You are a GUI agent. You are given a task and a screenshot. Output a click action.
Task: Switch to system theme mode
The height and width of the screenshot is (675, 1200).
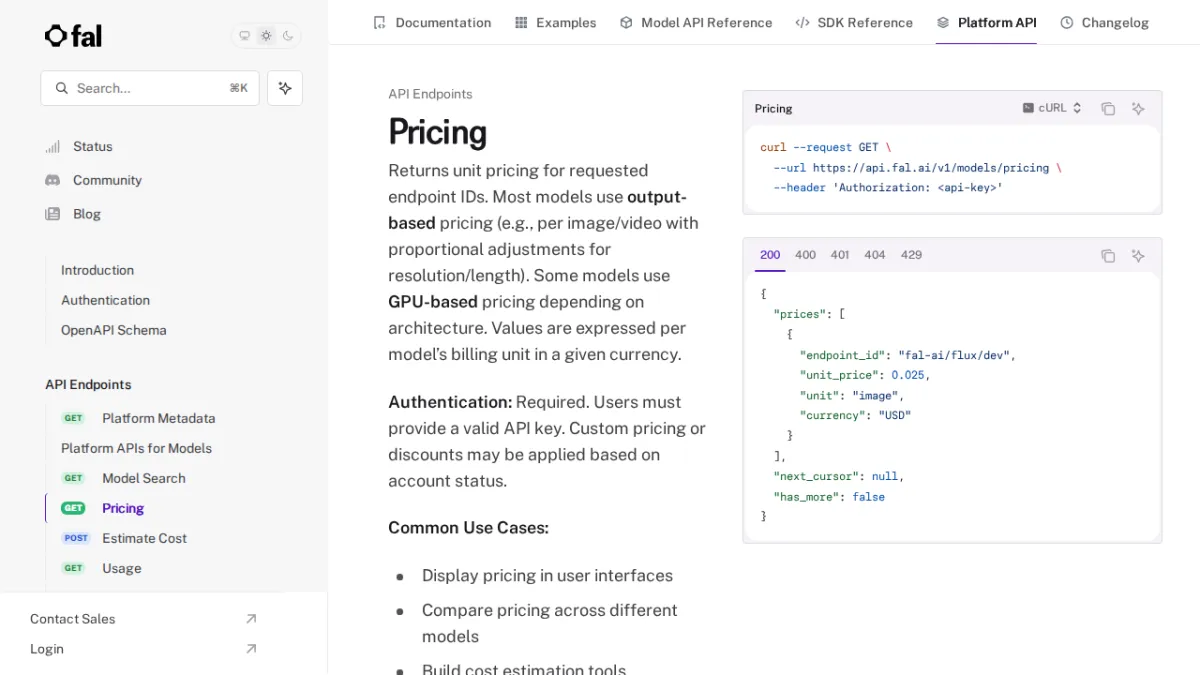[x=244, y=36]
